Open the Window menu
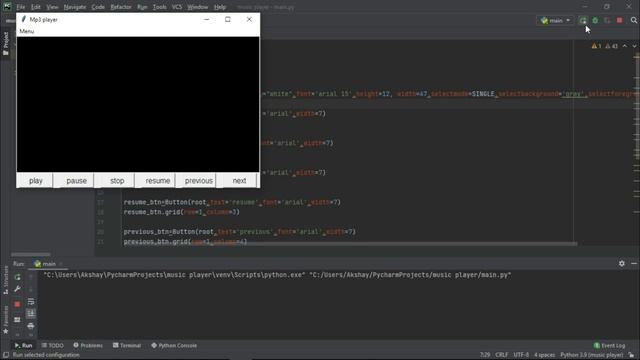Image resolution: width=640 pixels, height=360 pixels. point(198,7)
